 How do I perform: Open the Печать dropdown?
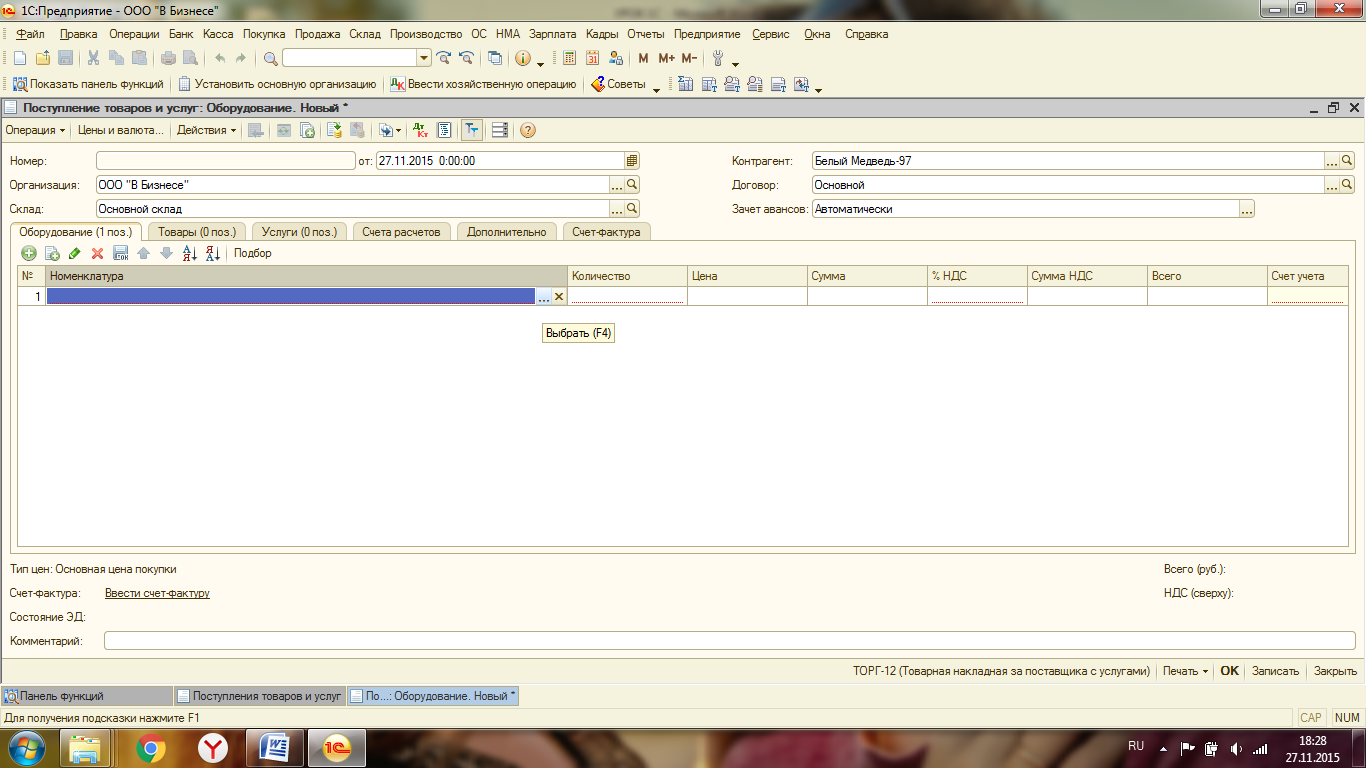1185,671
